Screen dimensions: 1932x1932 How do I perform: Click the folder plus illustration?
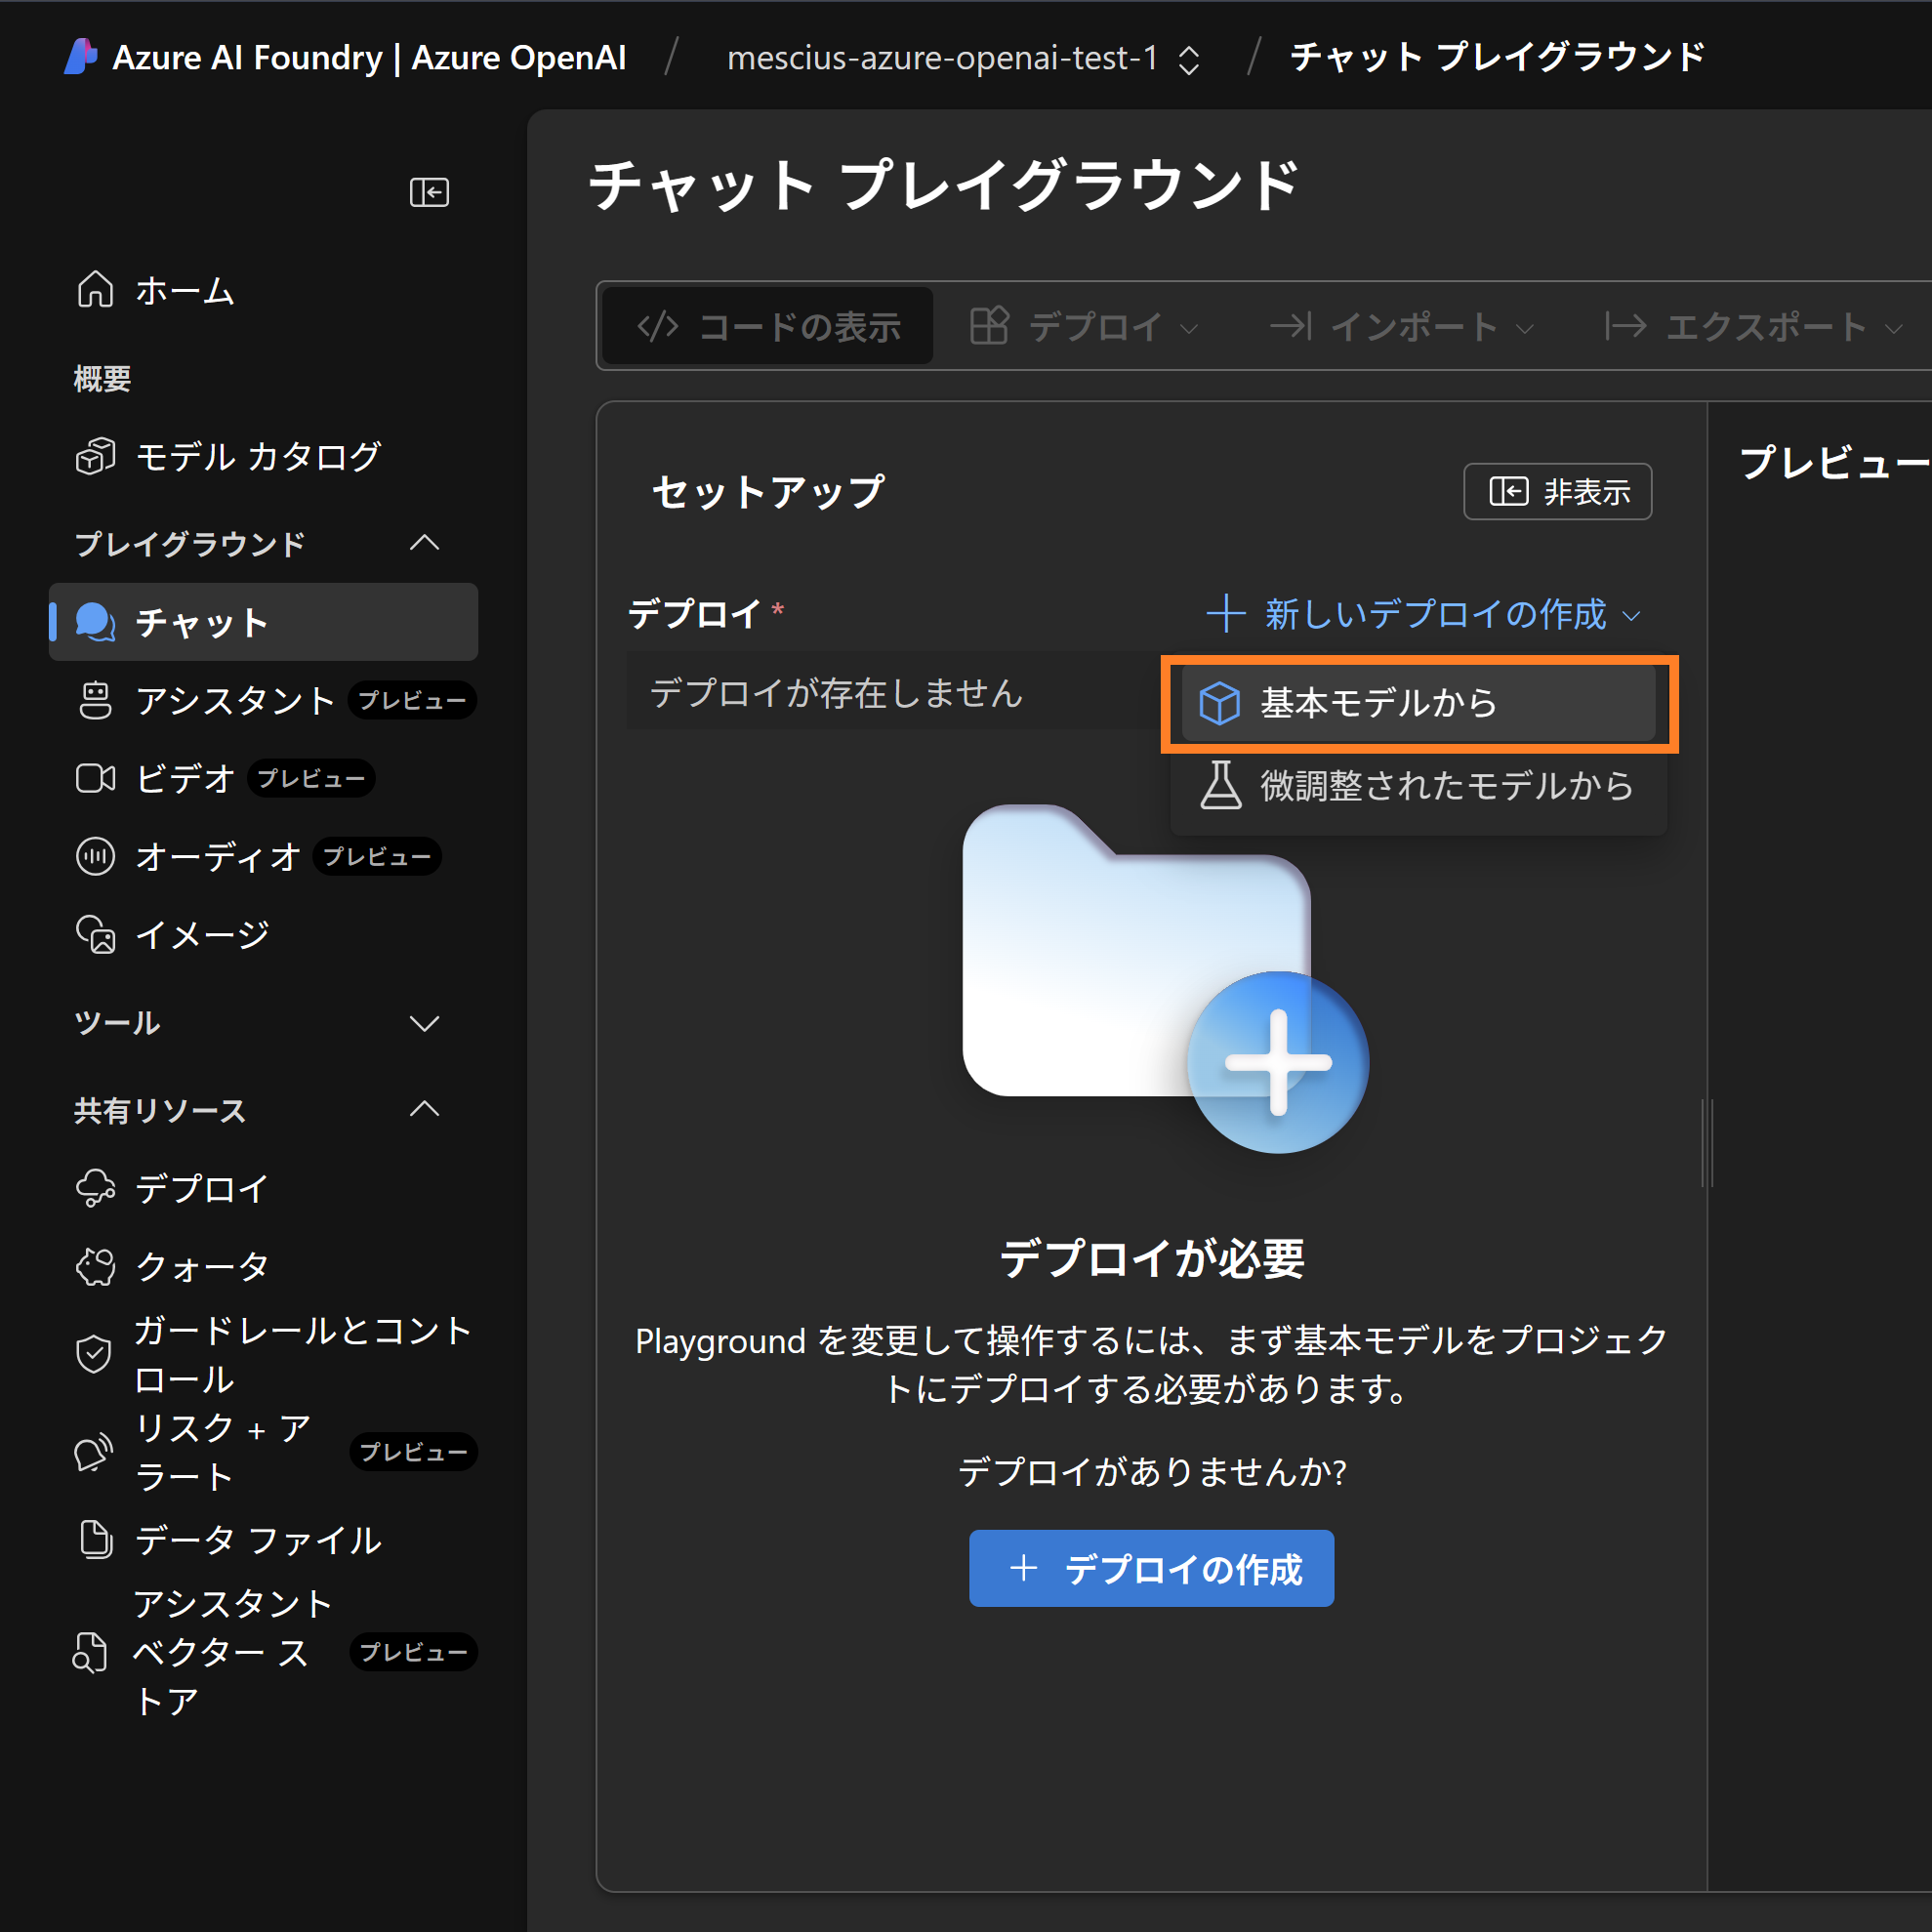(x=1165, y=979)
